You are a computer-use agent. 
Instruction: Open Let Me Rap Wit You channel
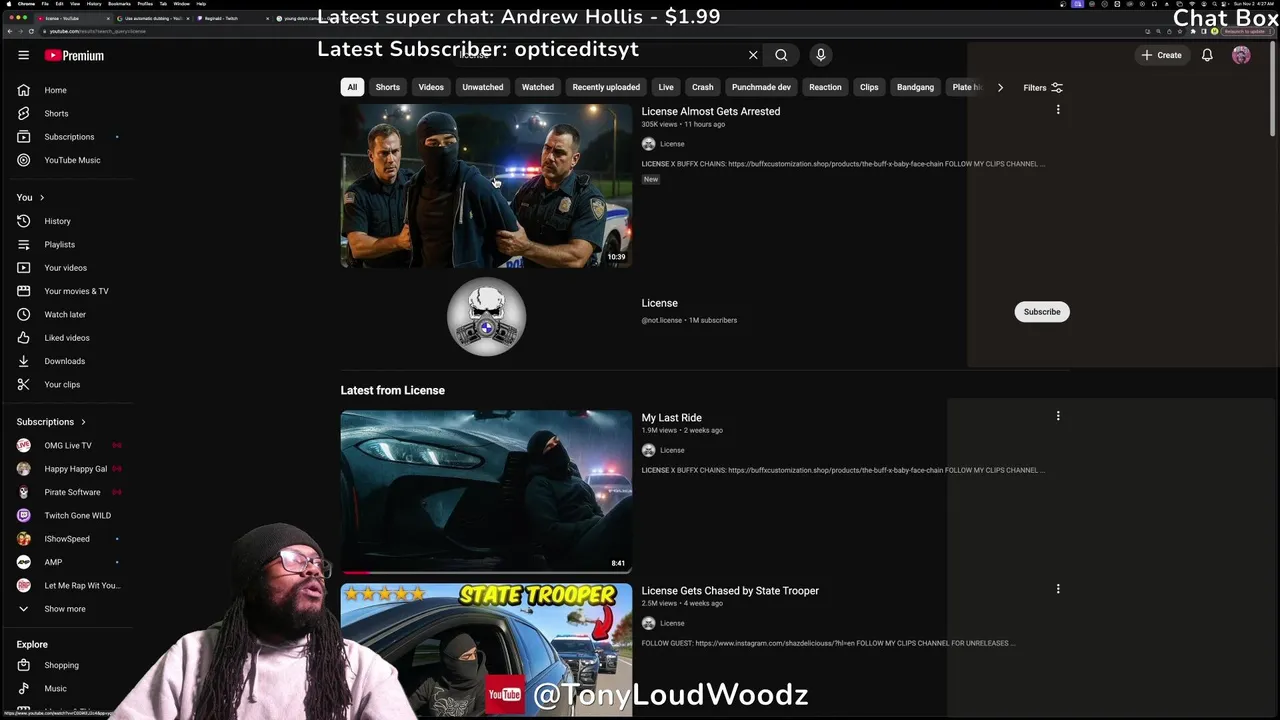[66, 585]
